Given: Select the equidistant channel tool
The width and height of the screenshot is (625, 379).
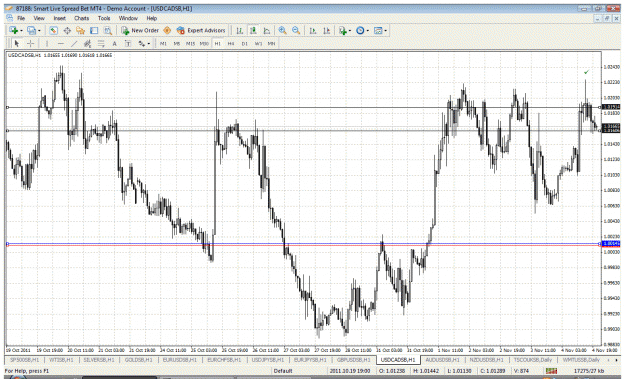Looking at the screenshot, I should pos(88,43).
